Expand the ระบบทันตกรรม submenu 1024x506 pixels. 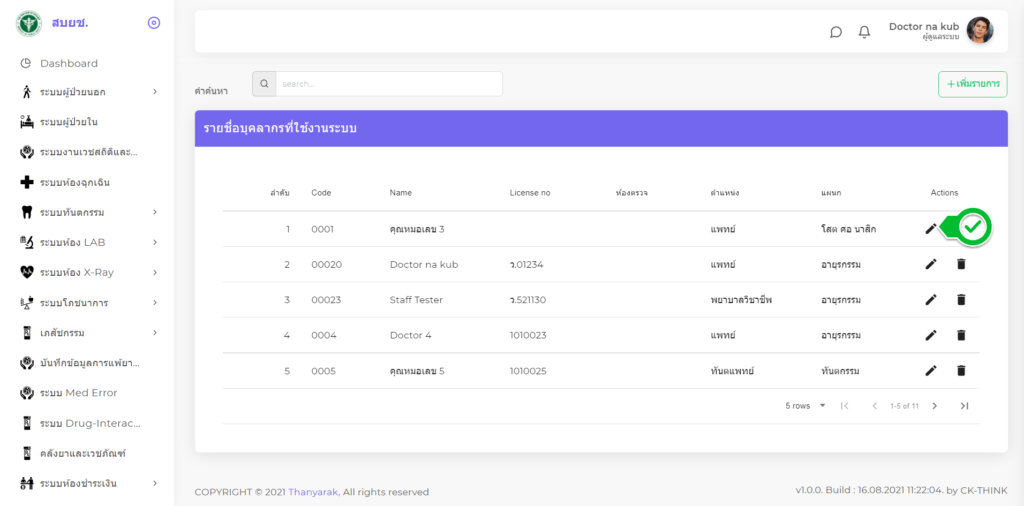coord(88,212)
